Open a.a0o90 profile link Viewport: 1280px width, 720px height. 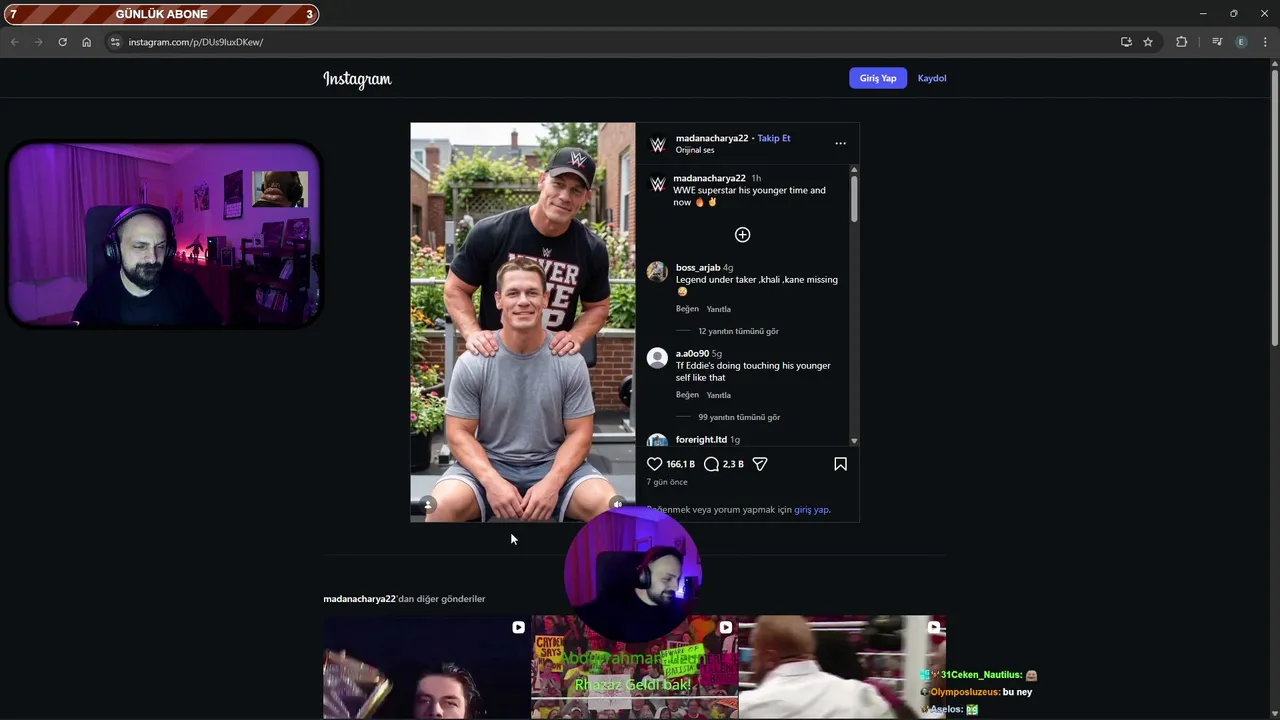coord(692,353)
